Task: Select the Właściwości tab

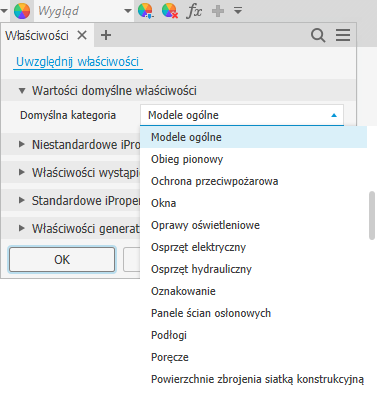Action: (x=37, y=35)
